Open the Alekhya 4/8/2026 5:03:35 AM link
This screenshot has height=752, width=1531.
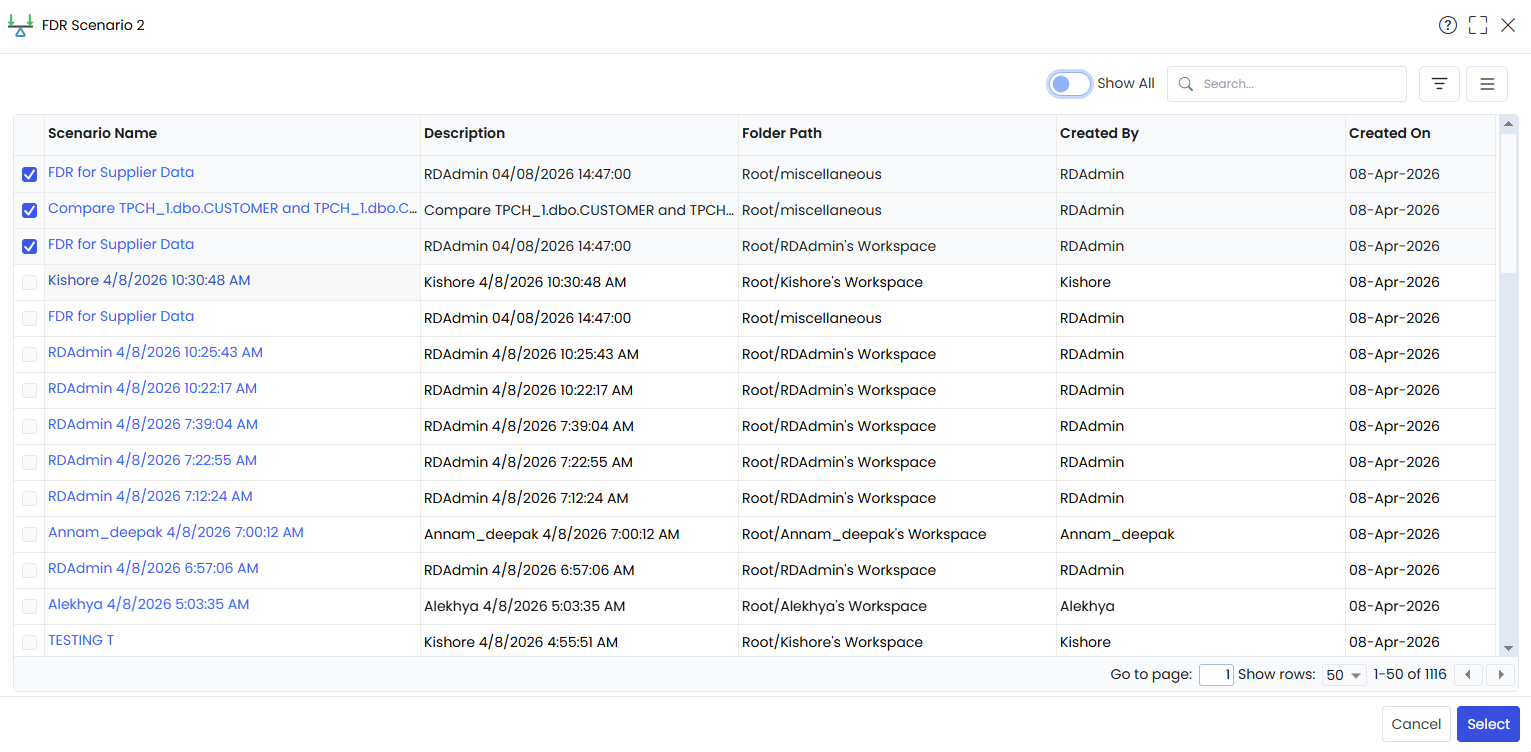click(x=149, y=604)
